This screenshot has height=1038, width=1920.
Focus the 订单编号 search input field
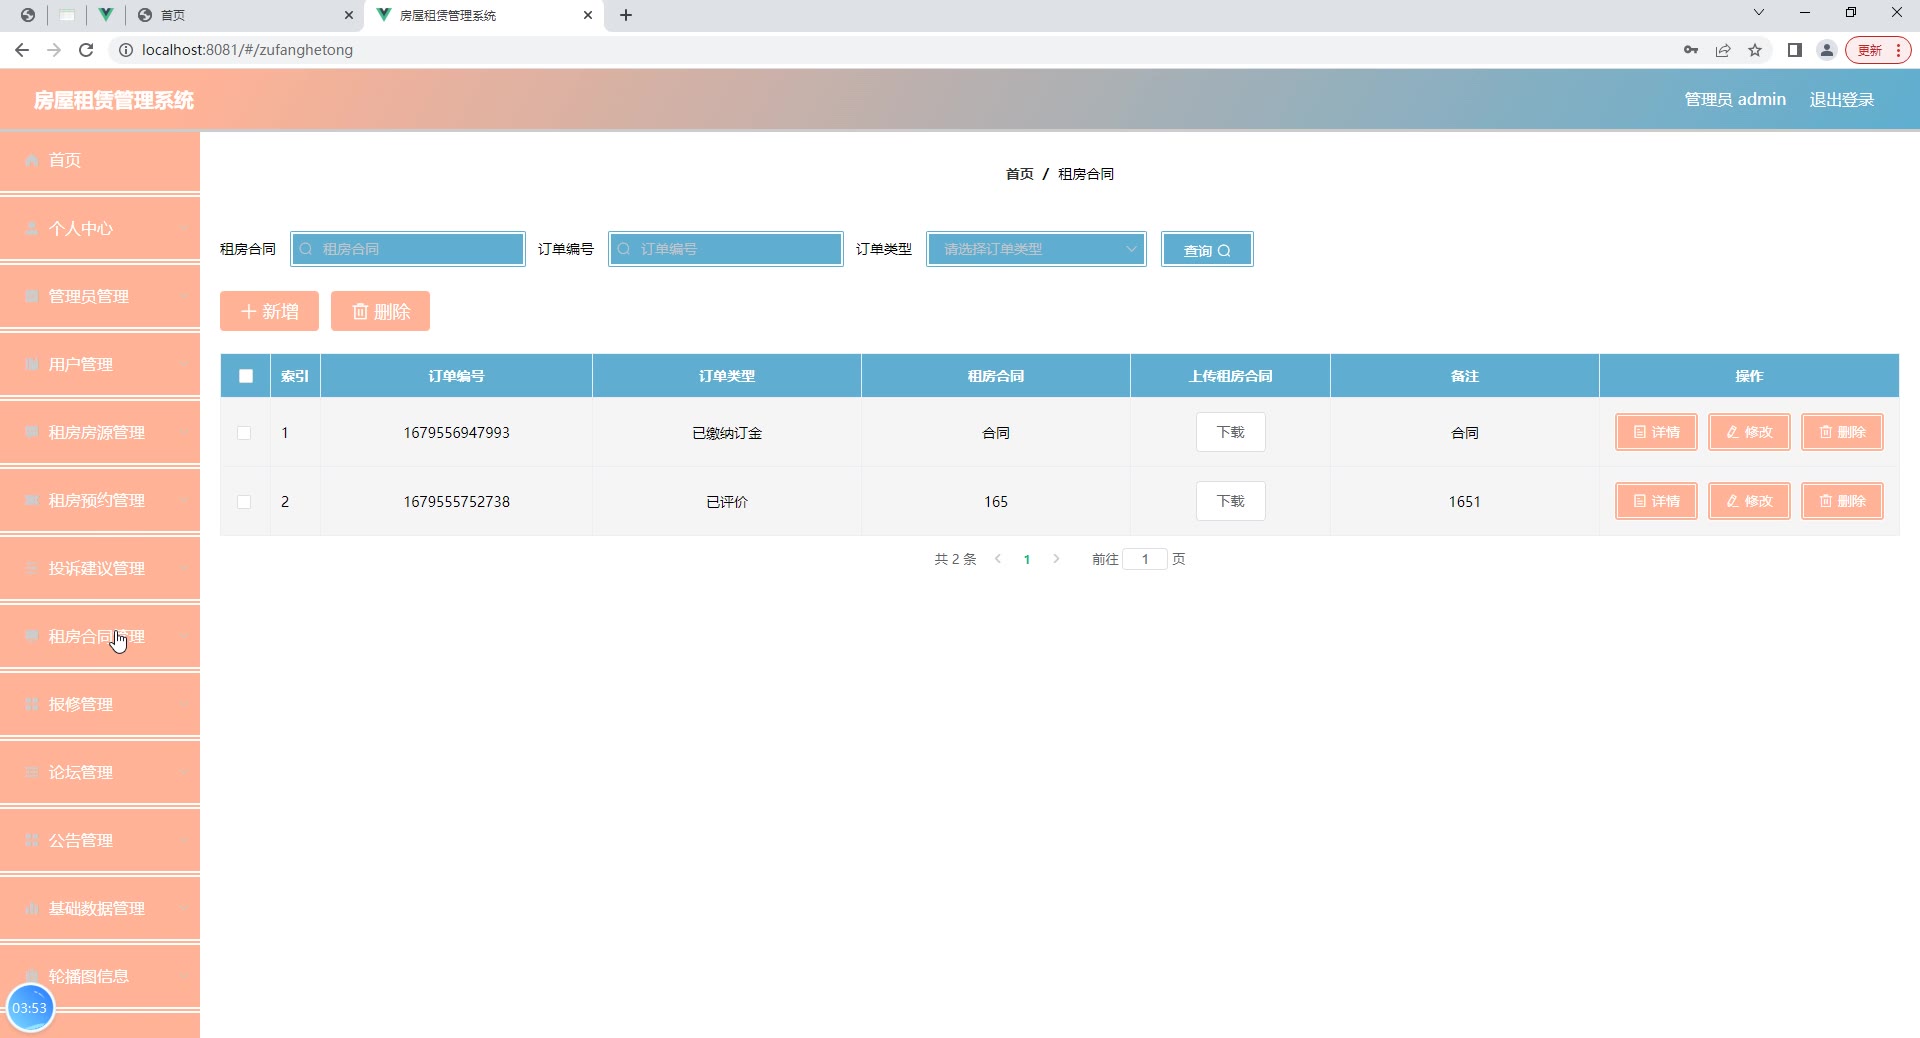tap(726, 249)
